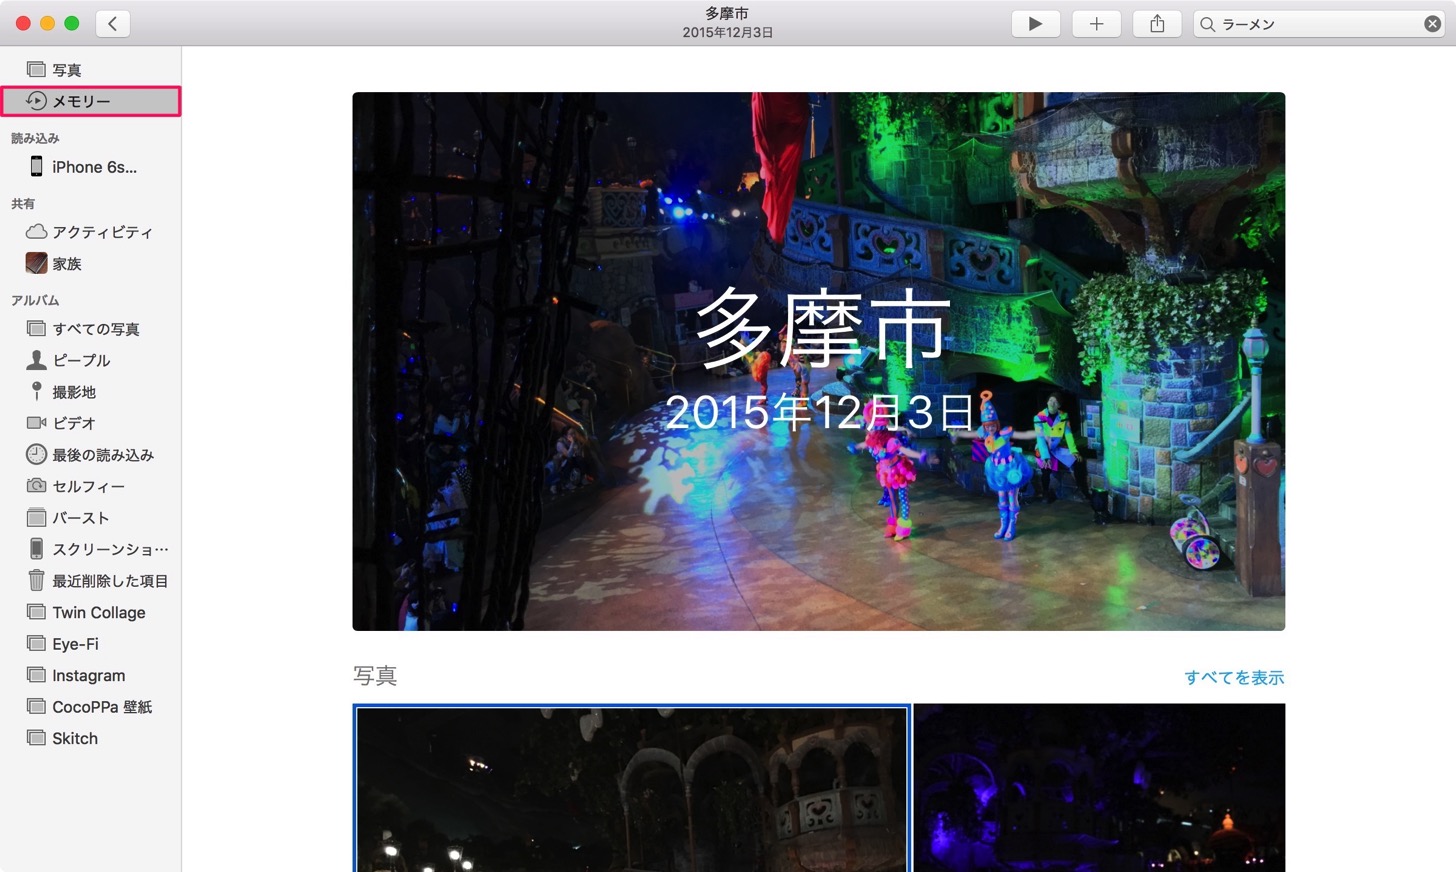Open the Skitch album
This screenshot has height=872, width=1456.
(x=90, y=738)
